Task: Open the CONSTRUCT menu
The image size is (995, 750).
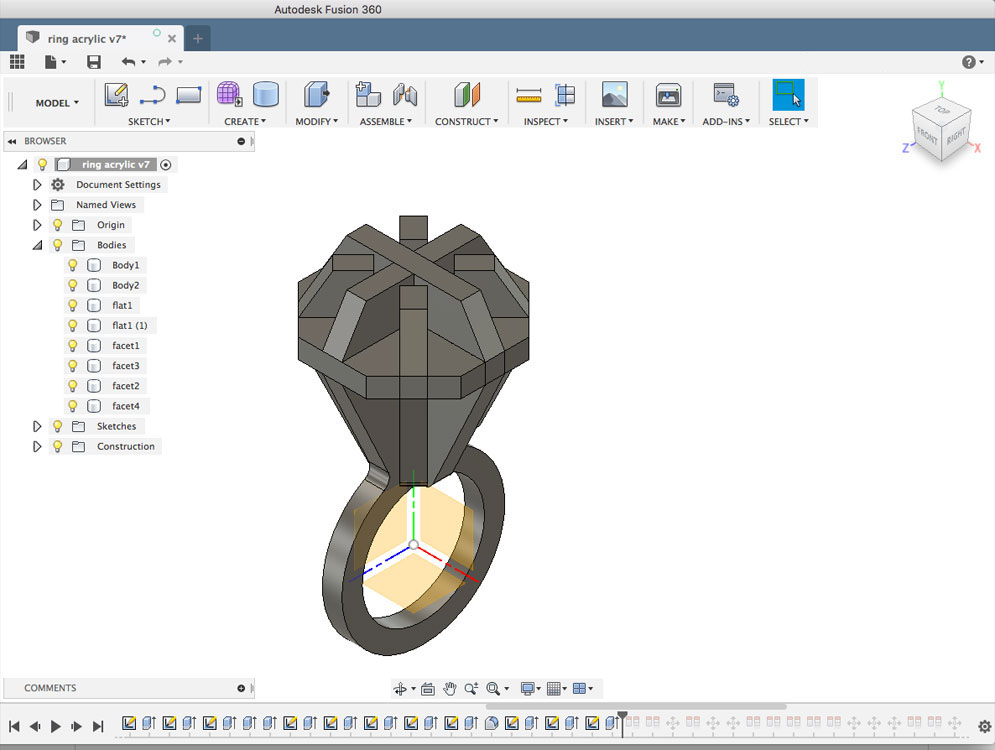Action: (466, 121)
